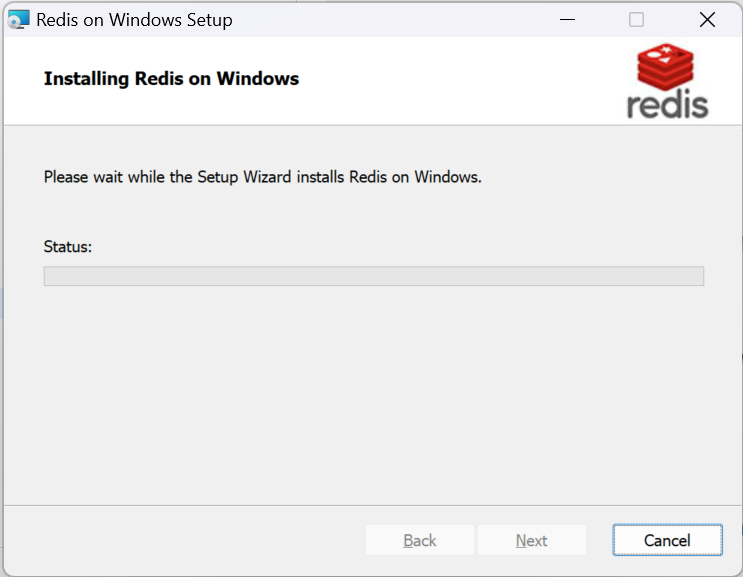Screen dimensions: 743x577
Task: Click the greyed-out maximize button
Action: tap(636, 20)
